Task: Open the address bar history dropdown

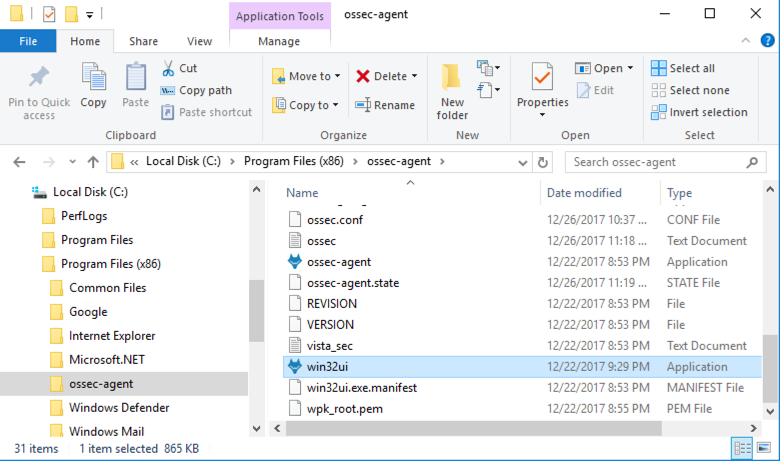Action: [523, 162]
